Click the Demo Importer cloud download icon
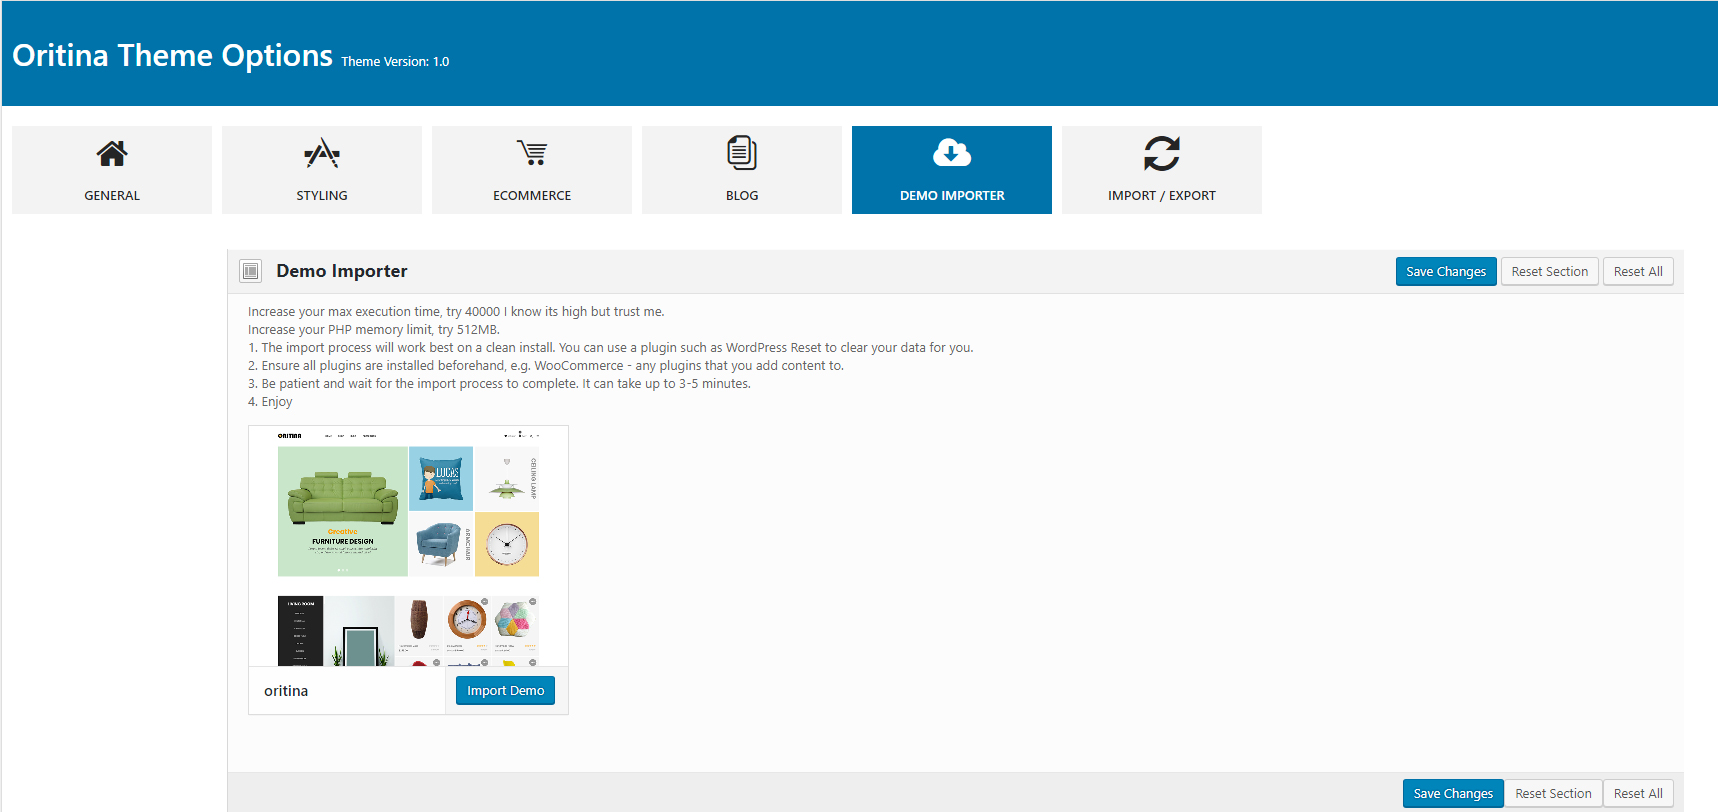 click(x=952, y=153)
